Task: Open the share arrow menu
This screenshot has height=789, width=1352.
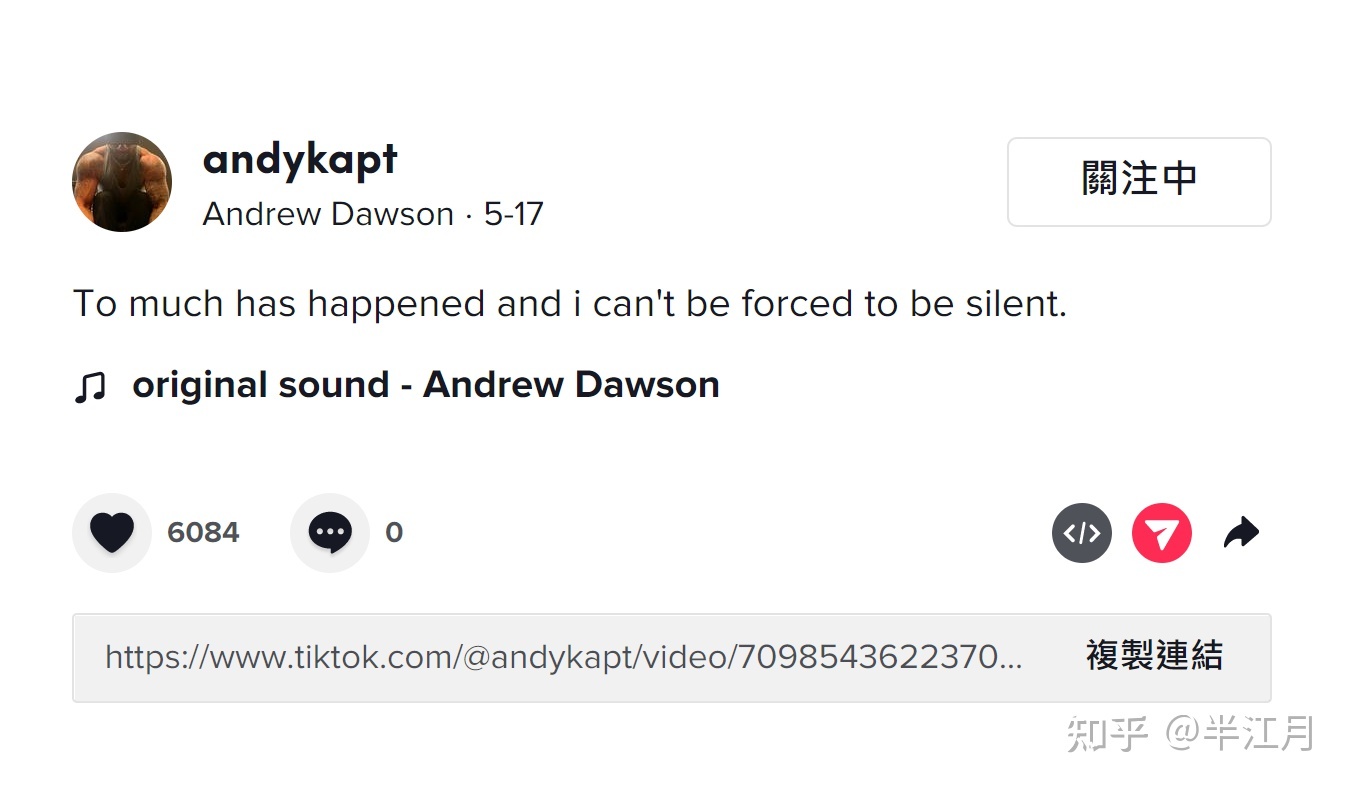Action: click(1241, 533)
